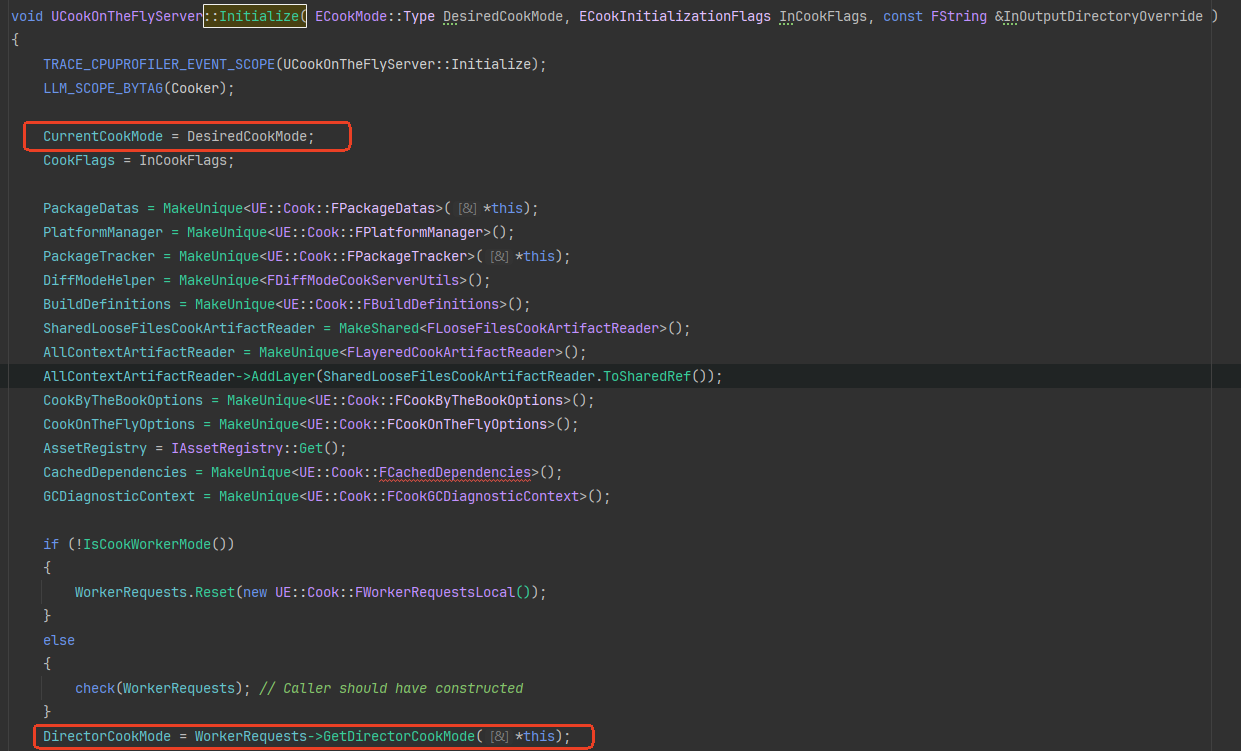Select the LLM_SCOPE_BYTAG macro call
The height and width of the screenshot is (751, 1241).
102,89
